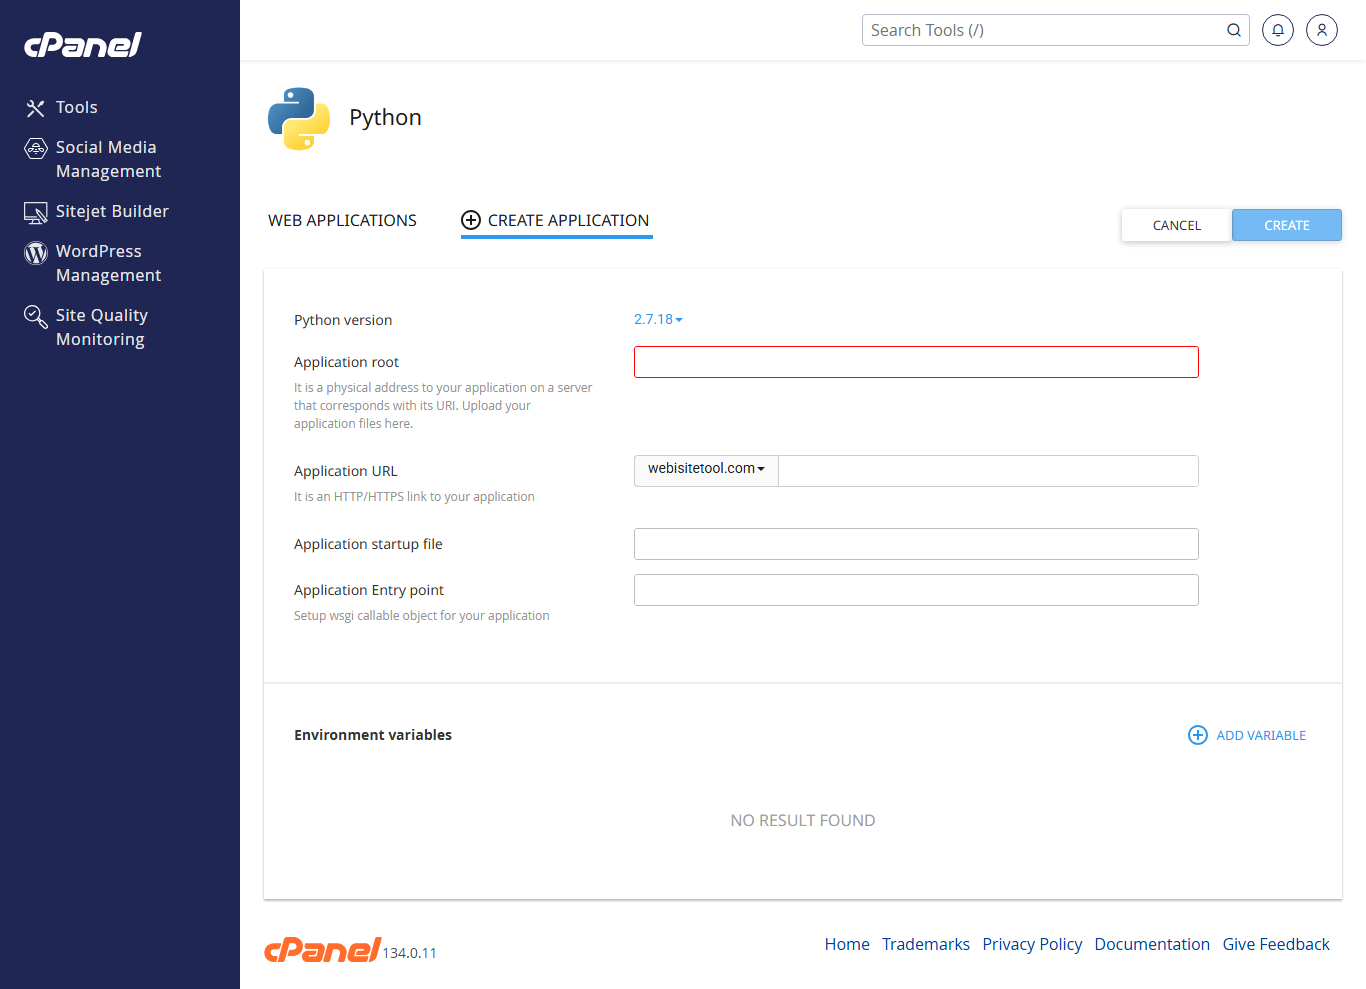Click the search magnifier icon
The height and width of the screenshot is (989, 1366).
(x=1234, y=30)
